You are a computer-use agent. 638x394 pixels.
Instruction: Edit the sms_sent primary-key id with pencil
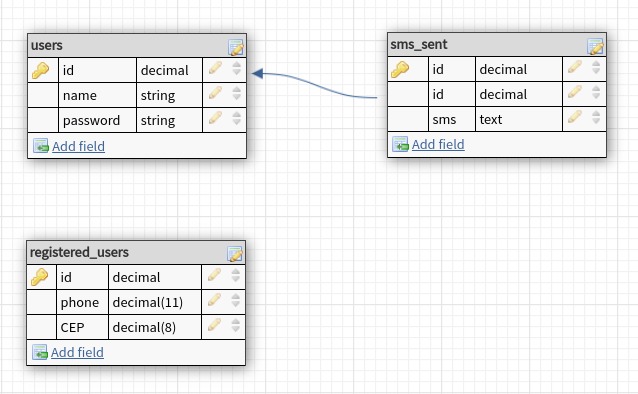575,67
